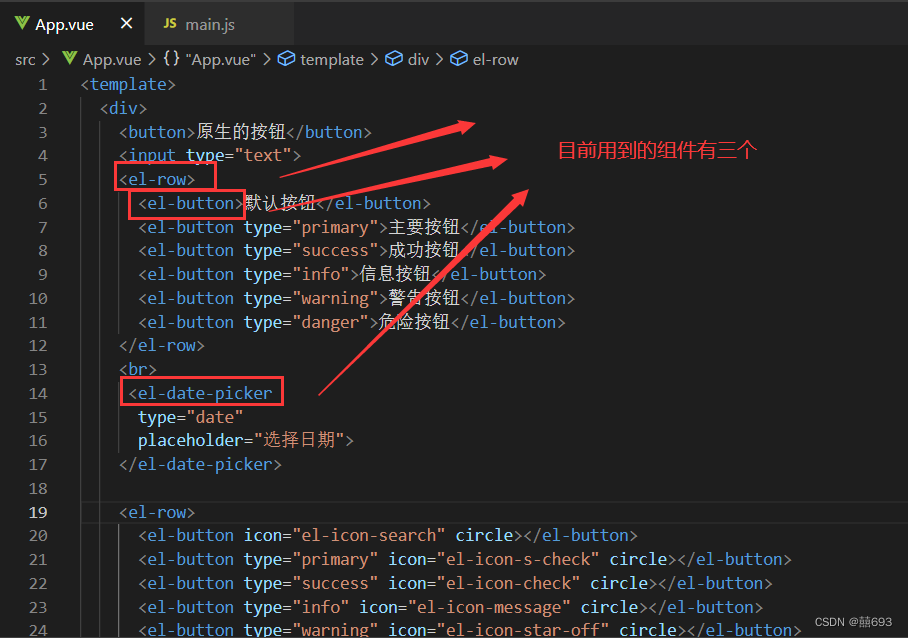The height and width of the screenshot is (638, 908).
Task: Open the template breadcrumb dropdown
Action: point(331,59)
